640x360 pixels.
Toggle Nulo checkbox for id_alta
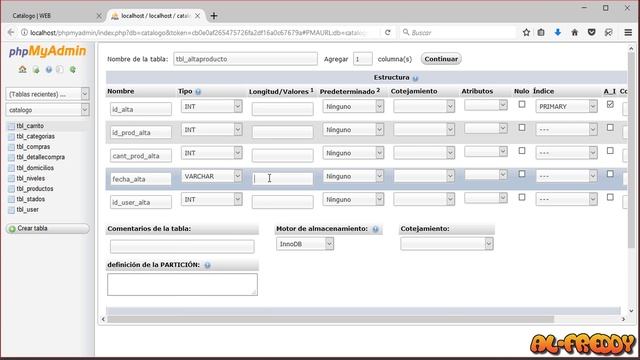(x=522, y=104)
